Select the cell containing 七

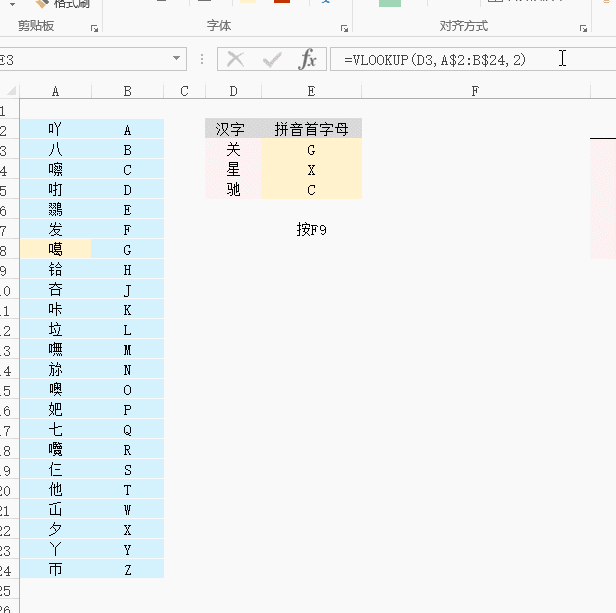click(x=55, y=429)
